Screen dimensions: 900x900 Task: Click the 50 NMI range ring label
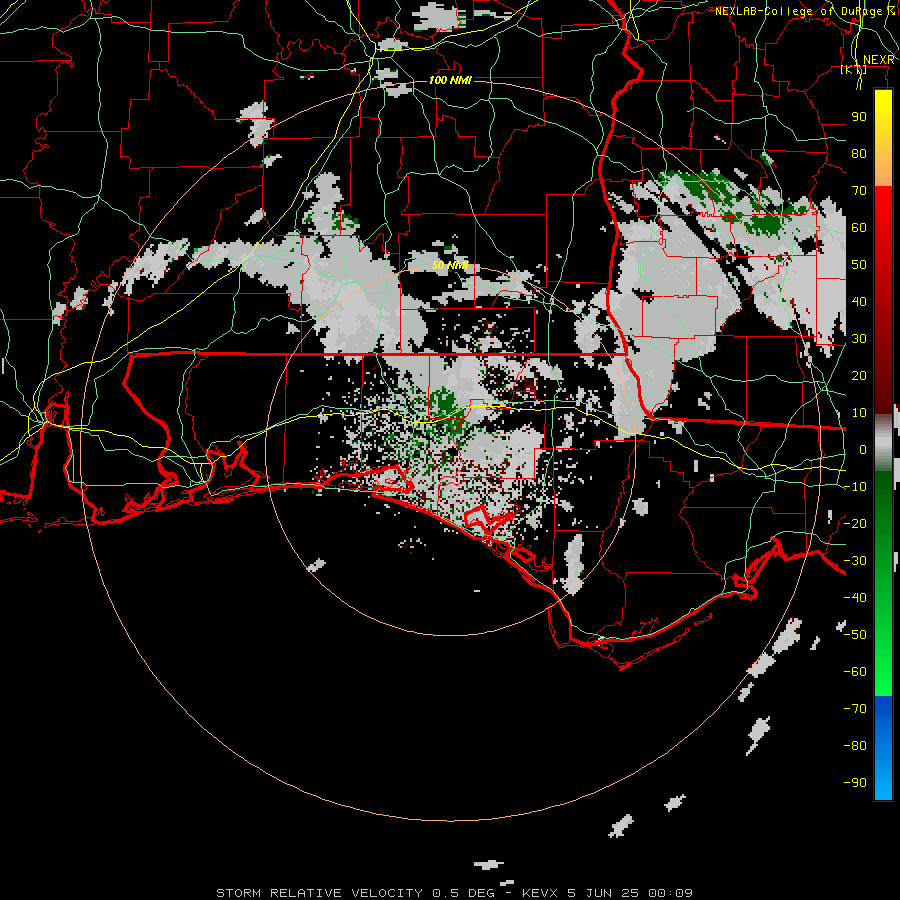[x=450, y=265]
